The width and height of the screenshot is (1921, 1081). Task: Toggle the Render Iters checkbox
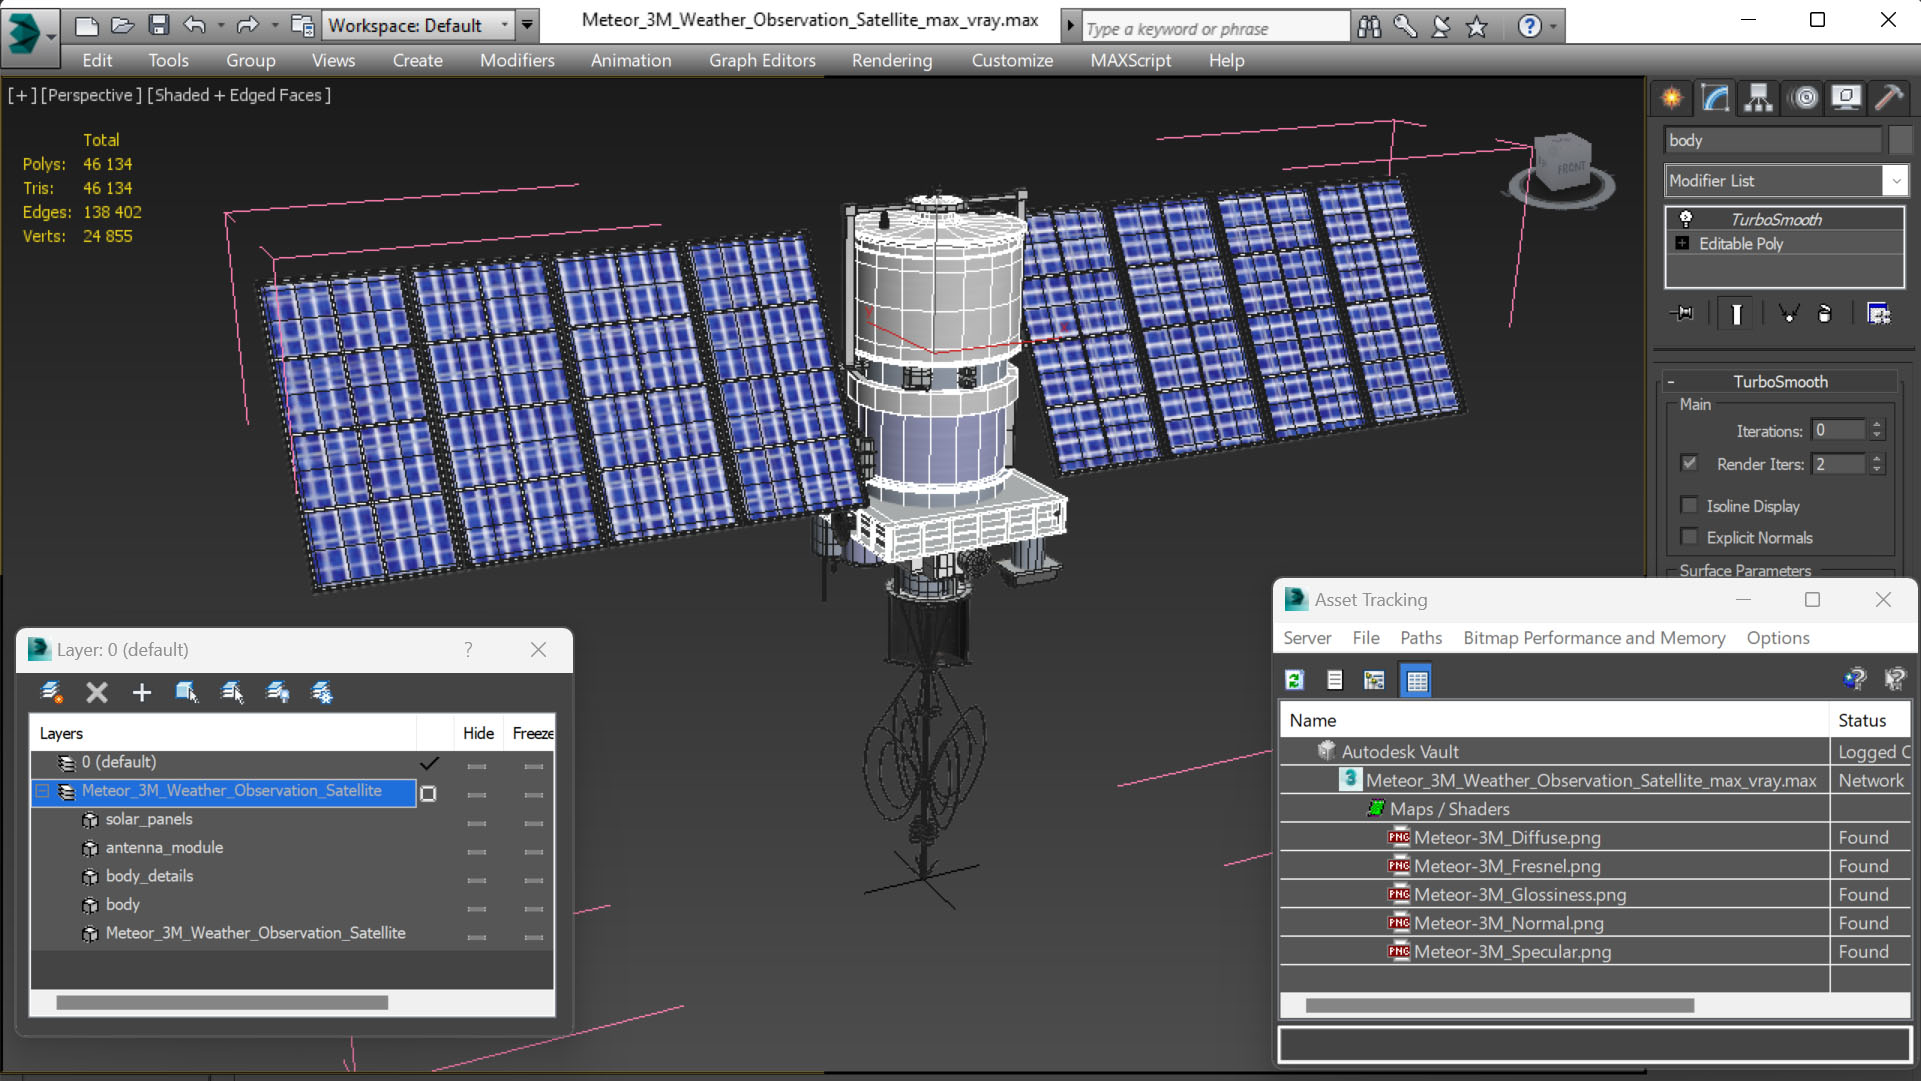click(x=1689, y=463)
